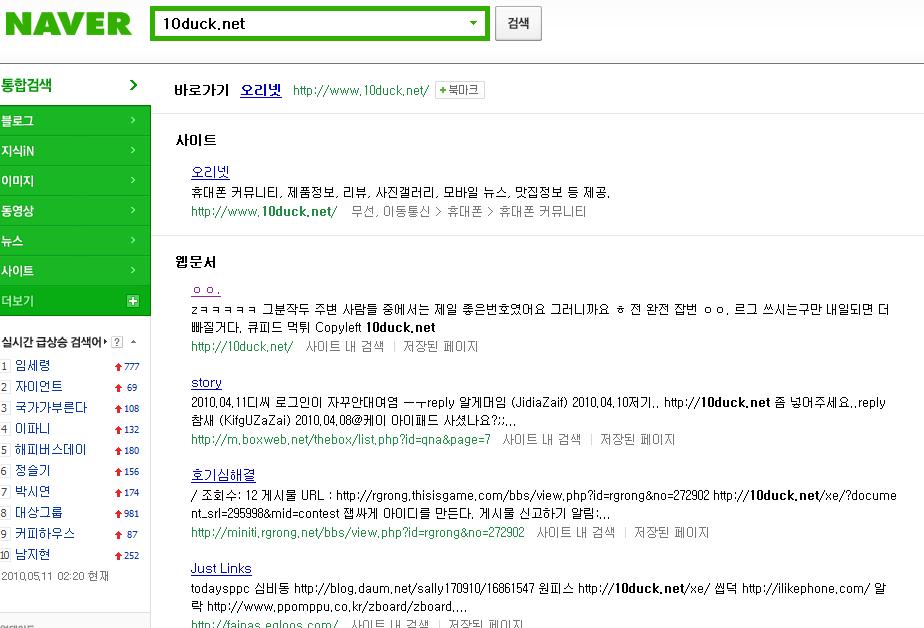
Task: Open 저장된 페이지 for the 10duck.net result
Action: tap(440, 346)
